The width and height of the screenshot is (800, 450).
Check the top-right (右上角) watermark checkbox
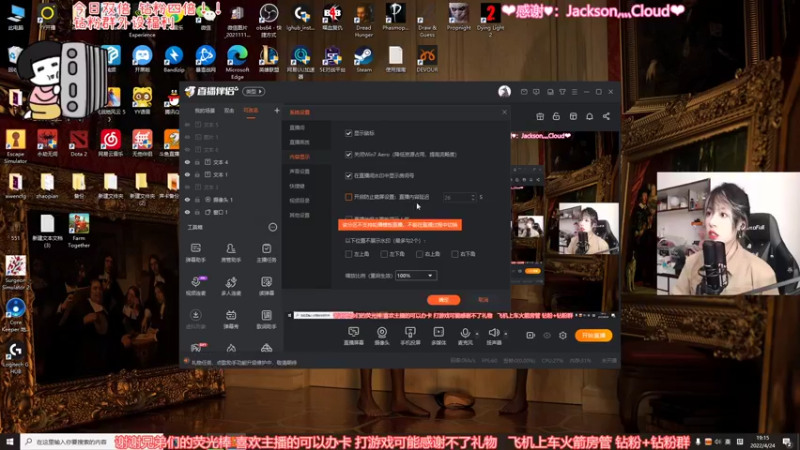pos(419,254)
